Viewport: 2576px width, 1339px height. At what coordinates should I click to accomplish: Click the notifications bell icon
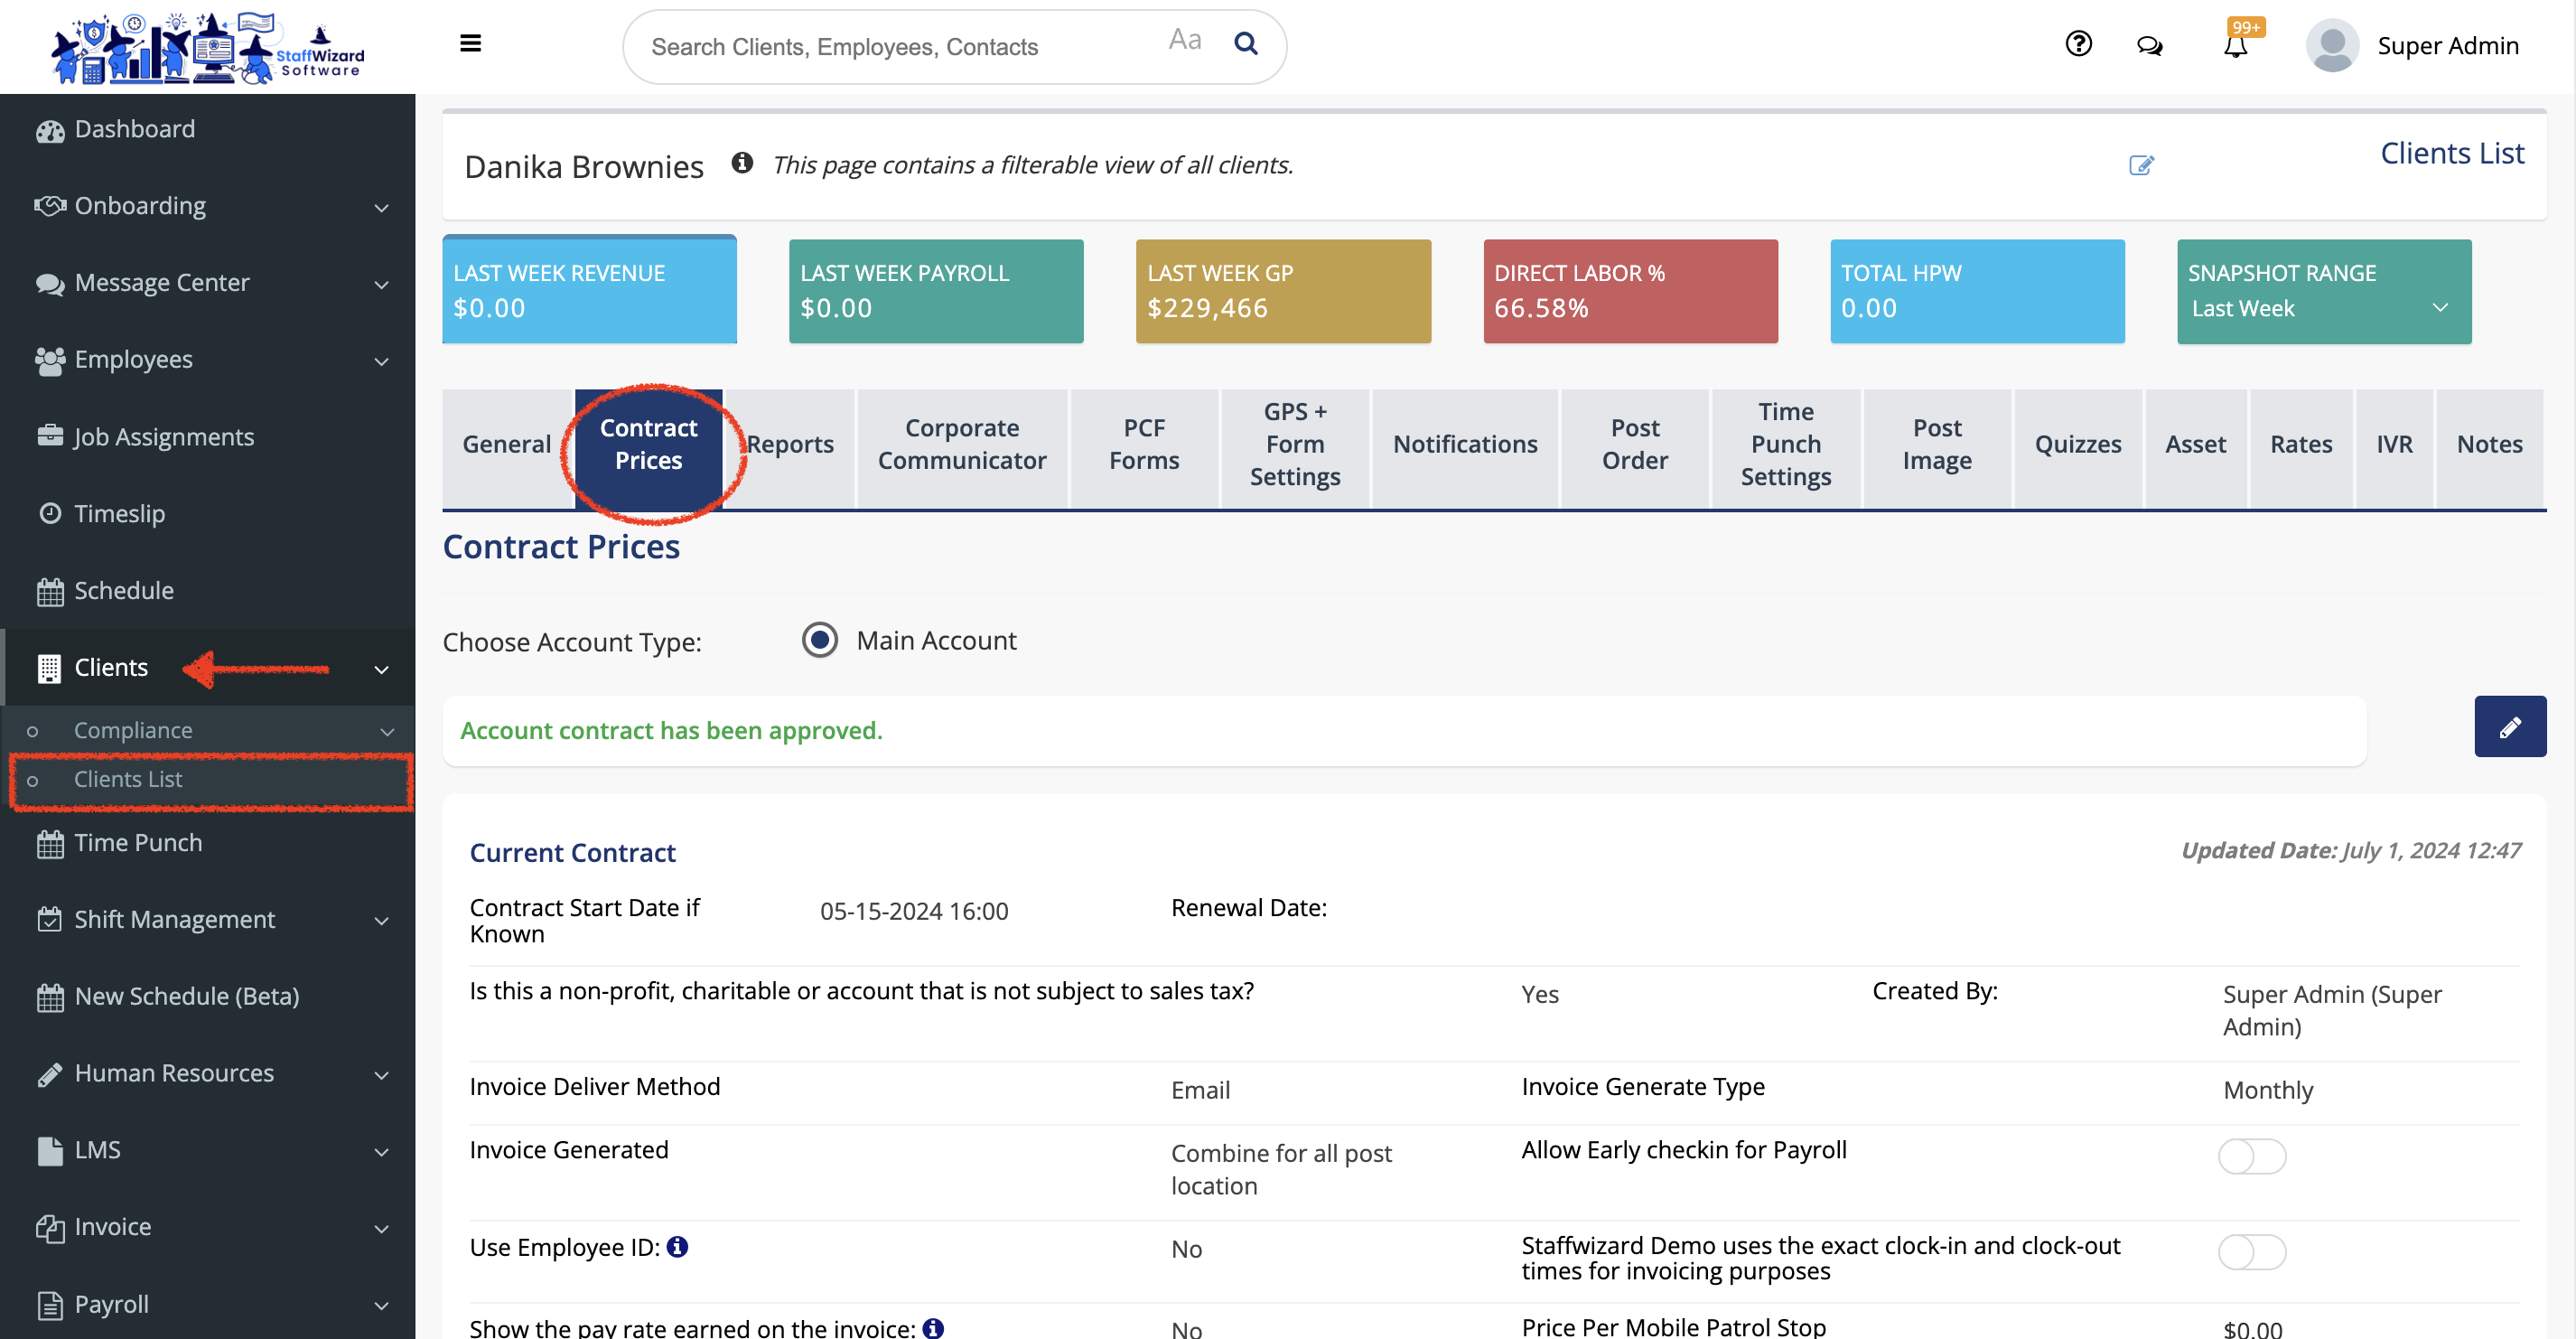[2235, 46]
